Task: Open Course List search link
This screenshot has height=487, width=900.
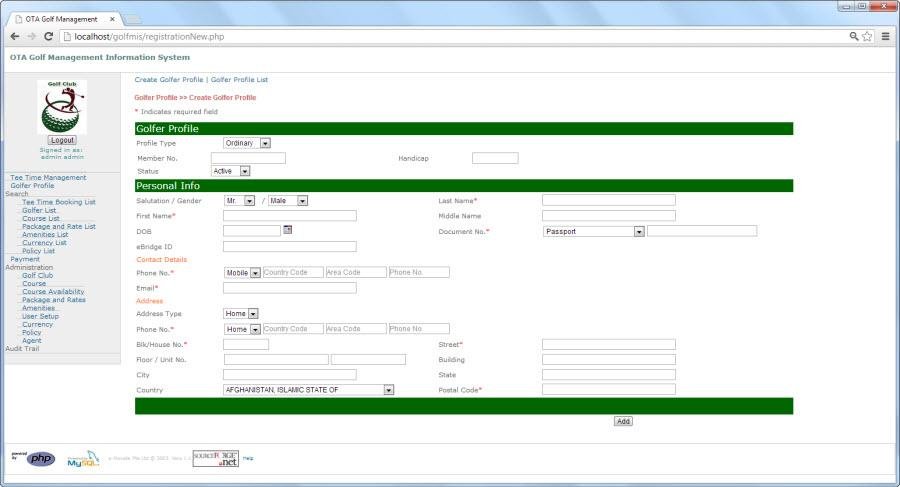Action: pos(41,218)
